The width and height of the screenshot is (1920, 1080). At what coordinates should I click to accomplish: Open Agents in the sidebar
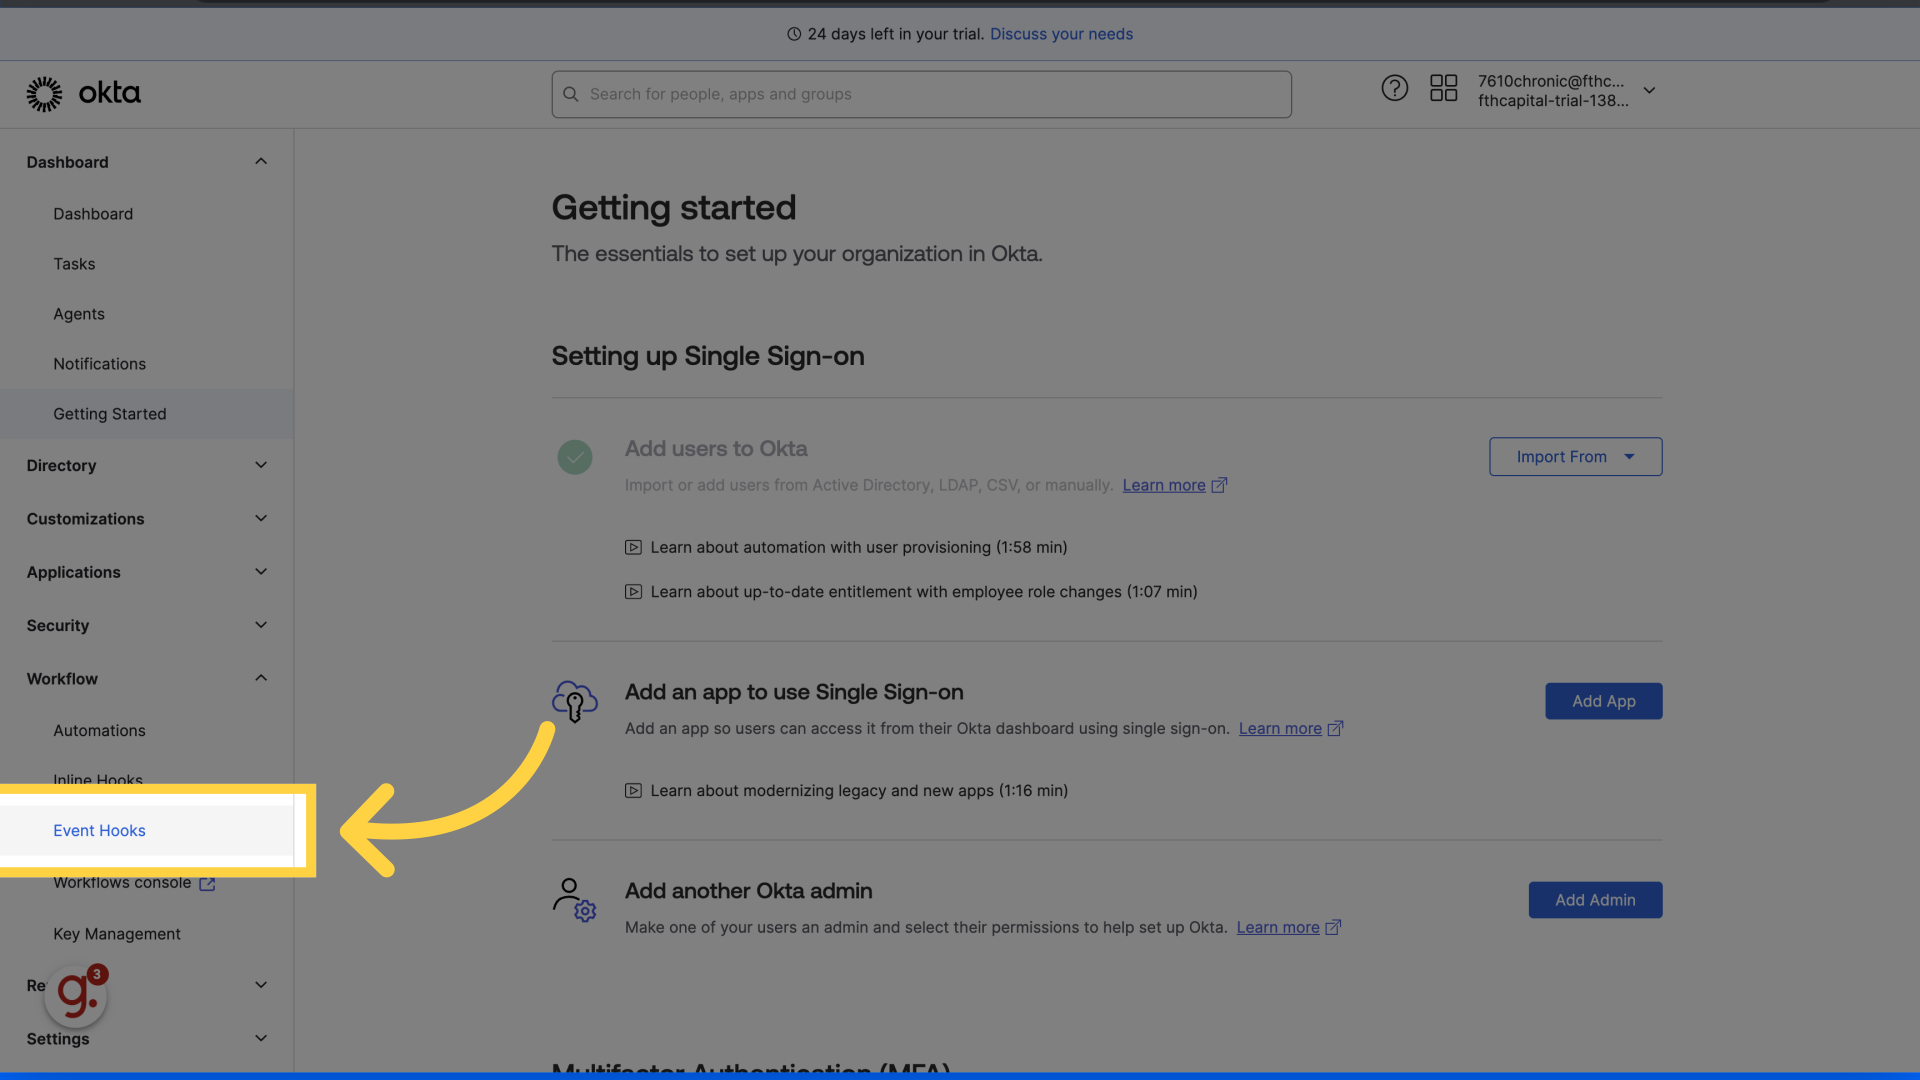[79, 314]
